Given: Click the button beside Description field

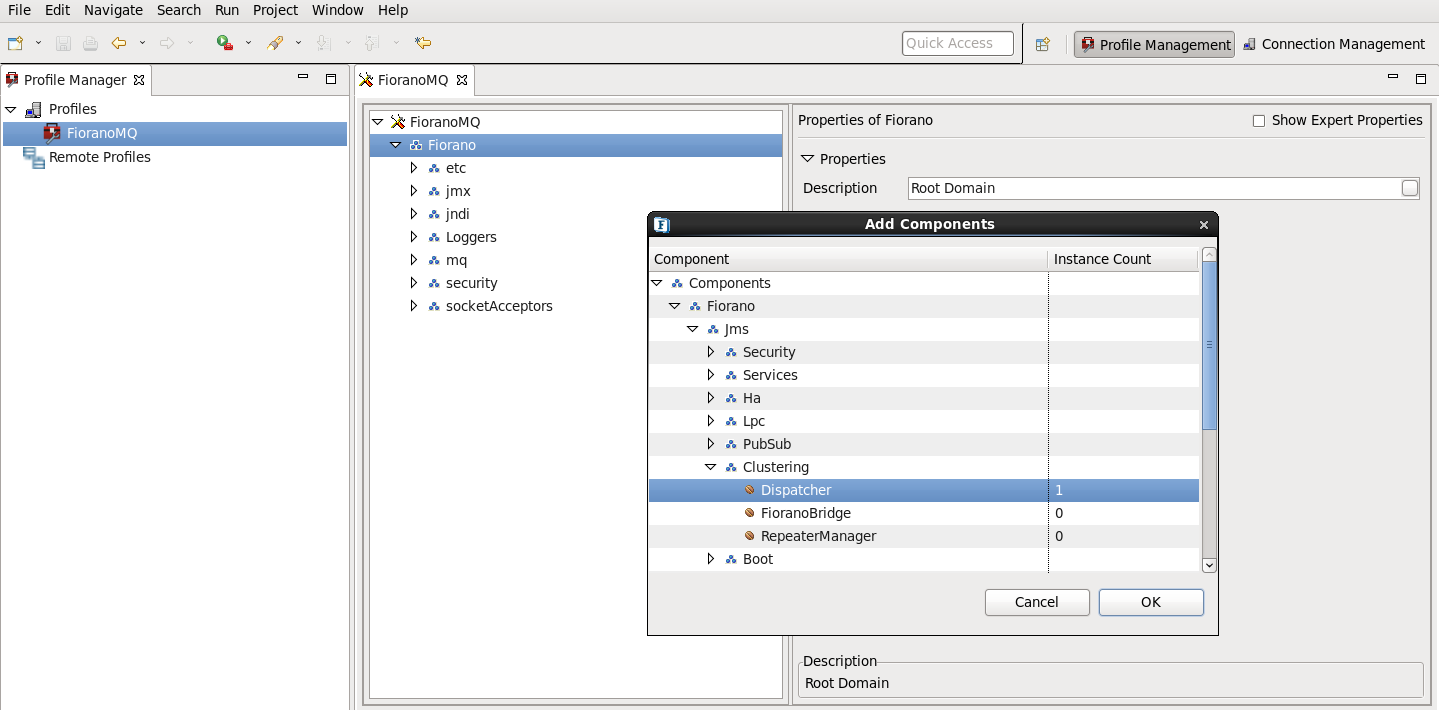Looking at the screenshot, I should point(1410,188).
